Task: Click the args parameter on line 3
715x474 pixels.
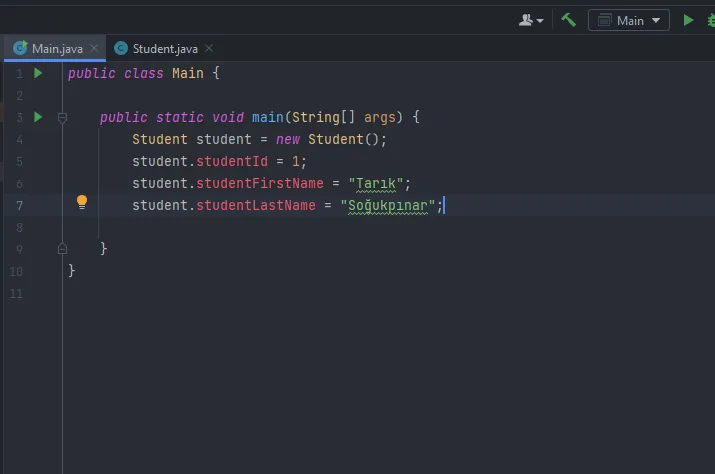Action: [379, 118]
